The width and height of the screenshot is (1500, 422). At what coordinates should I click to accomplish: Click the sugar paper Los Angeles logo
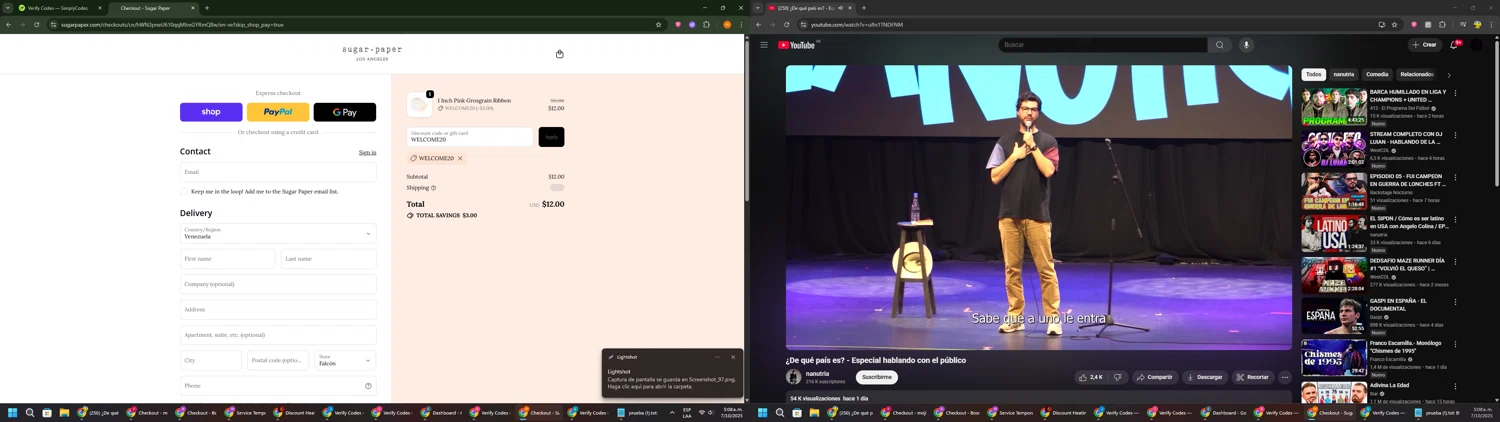[x=372, y=53]
